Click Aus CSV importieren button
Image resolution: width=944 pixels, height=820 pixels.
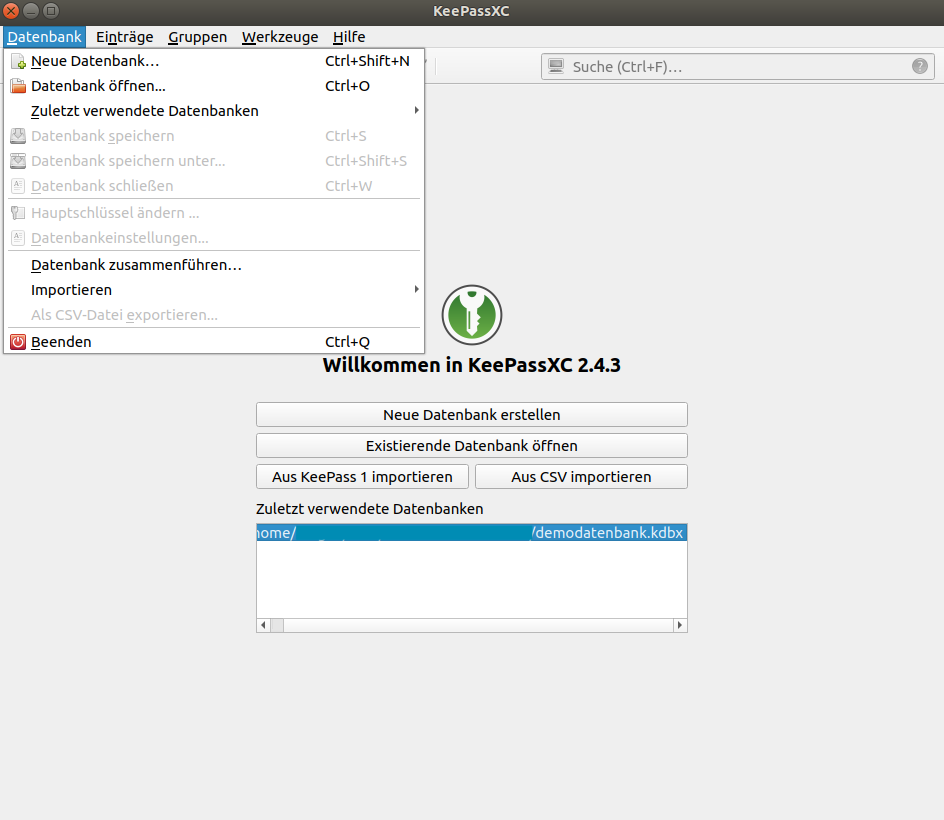click(581, 477)
